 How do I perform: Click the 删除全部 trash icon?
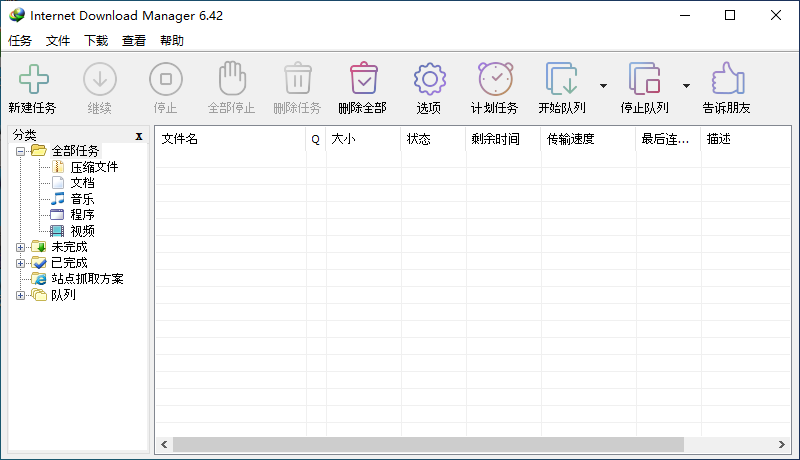point(362,79)
